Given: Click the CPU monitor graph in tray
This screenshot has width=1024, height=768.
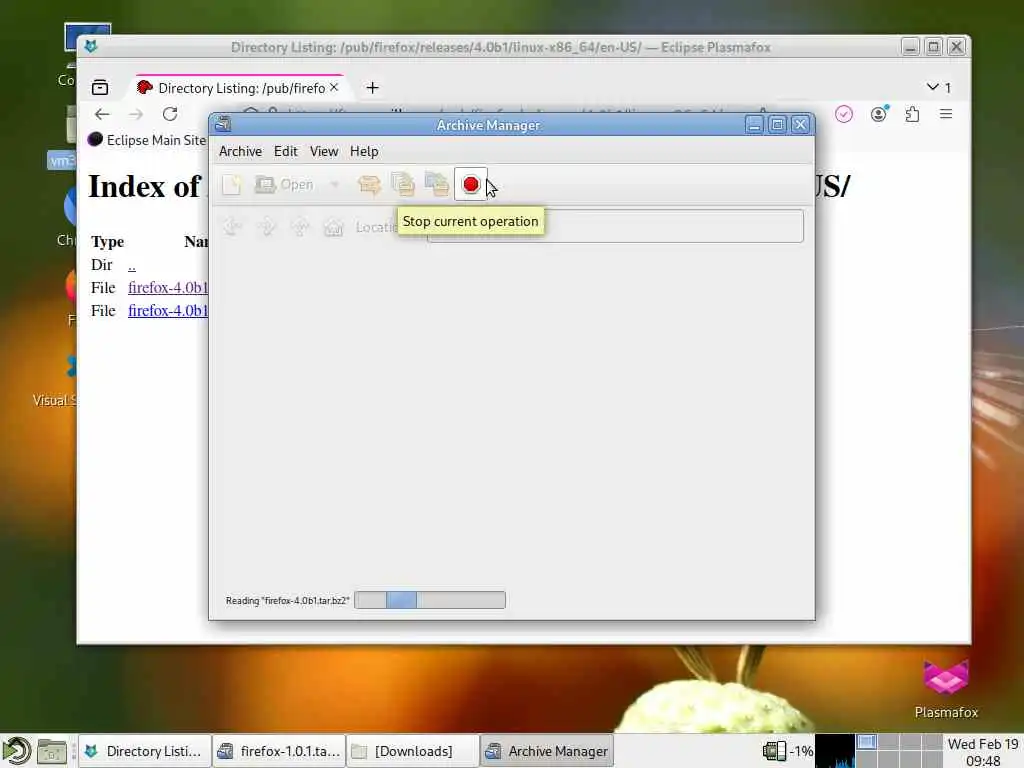Looking at the screenshot, I should [x=835, y=751].
